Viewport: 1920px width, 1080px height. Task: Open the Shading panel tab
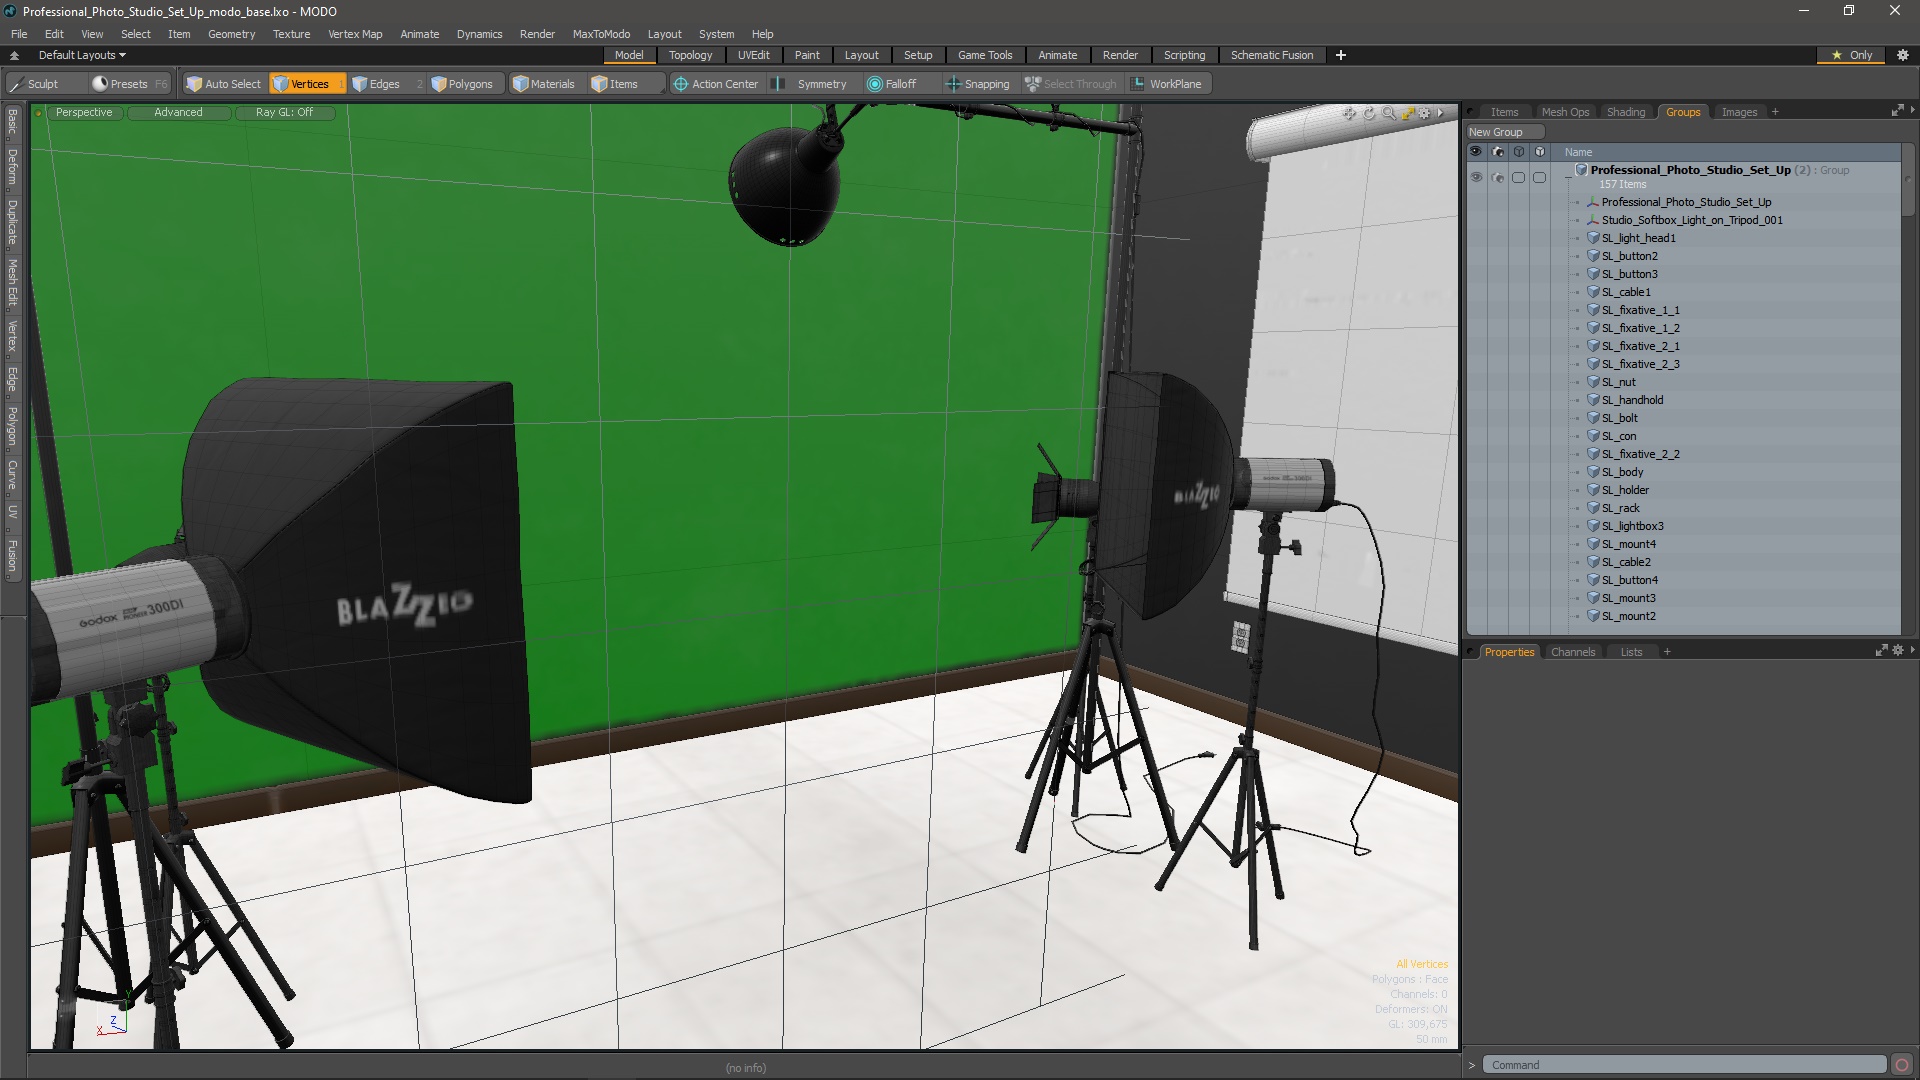click(1625, 112)
